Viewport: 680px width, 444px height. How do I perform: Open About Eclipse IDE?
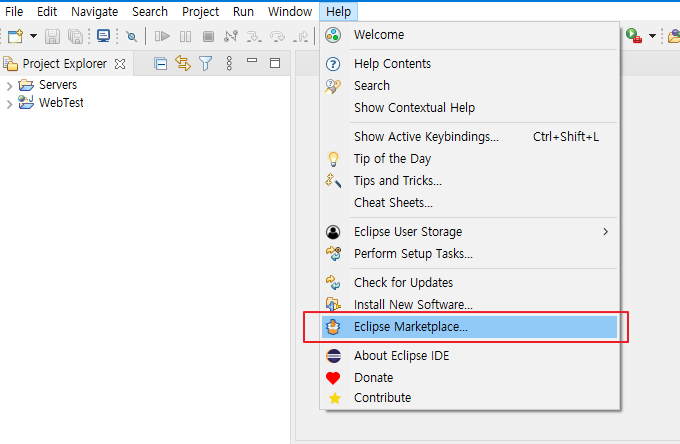[x=470, y=356]
